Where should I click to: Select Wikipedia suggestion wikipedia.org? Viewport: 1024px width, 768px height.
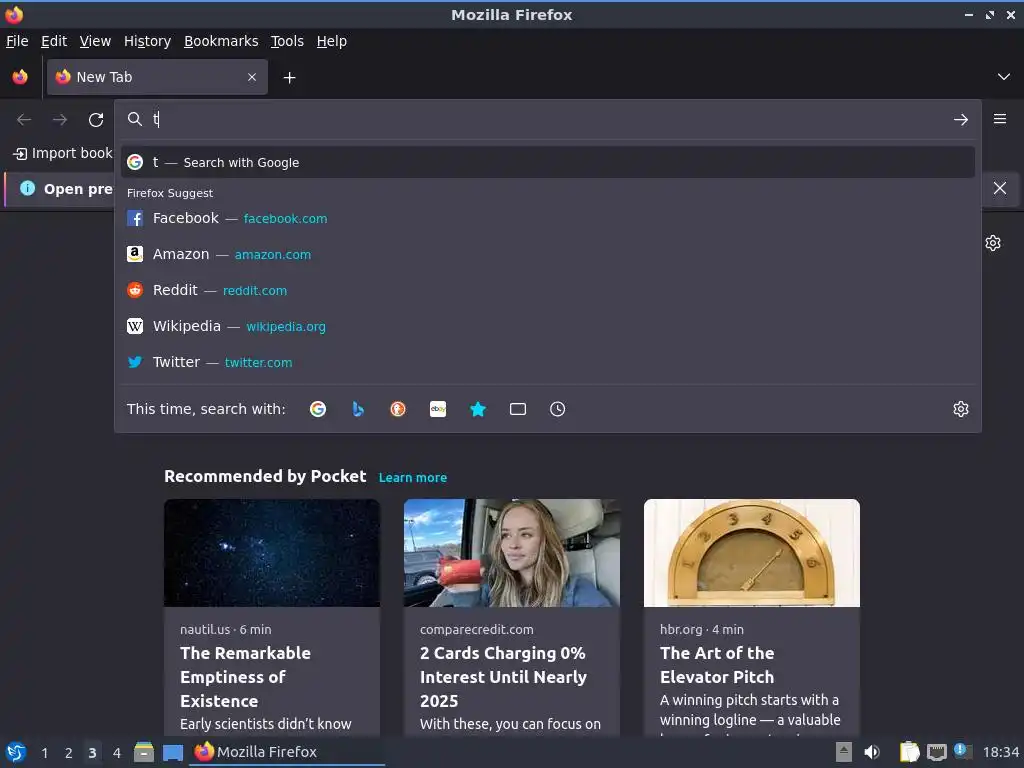(547, 326)
